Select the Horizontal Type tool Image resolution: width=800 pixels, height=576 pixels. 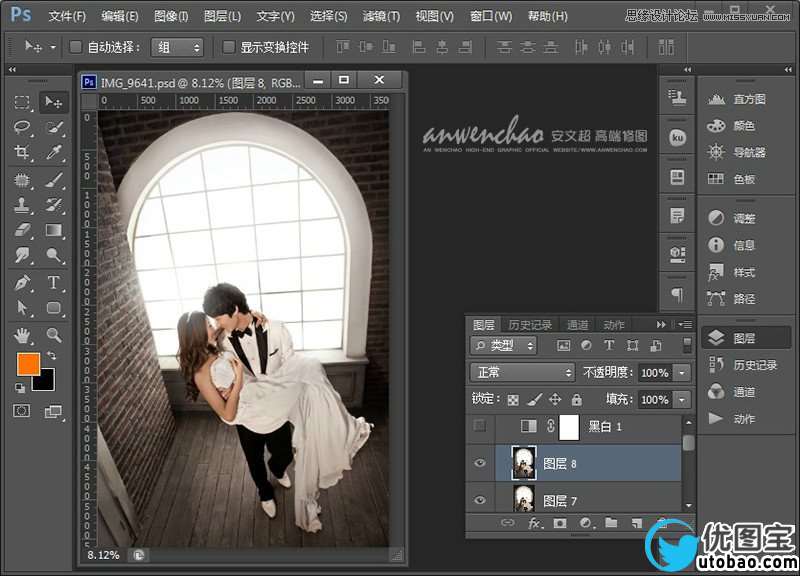click(53, 282)
